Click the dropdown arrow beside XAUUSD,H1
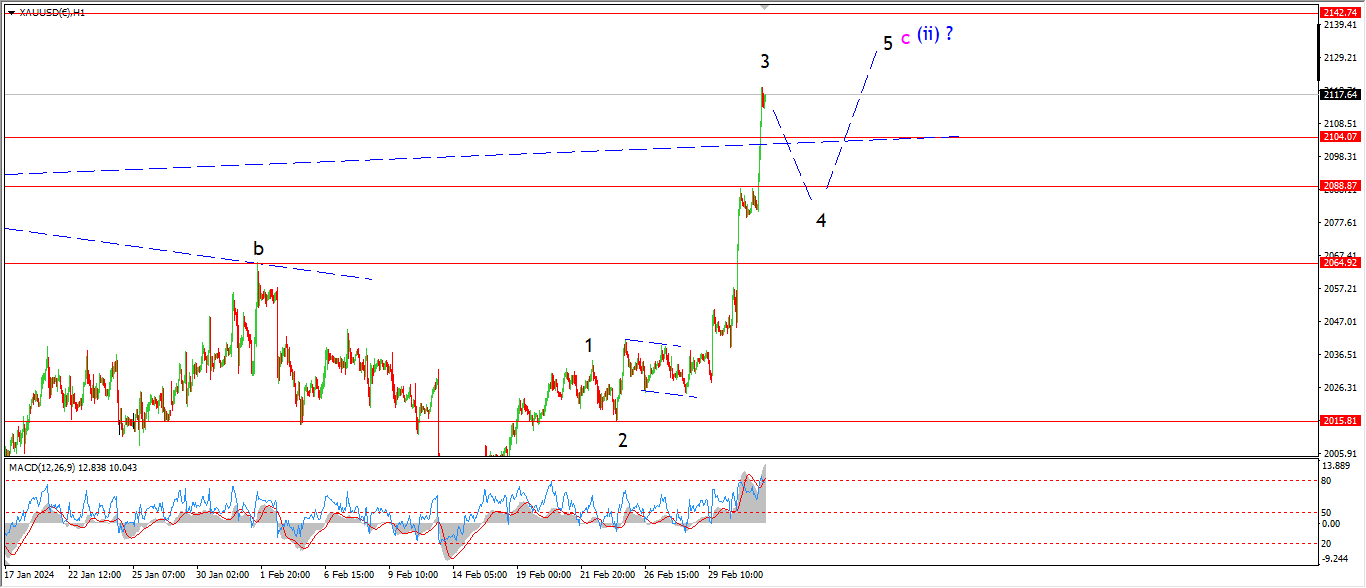The image size is (1366, 588). [x=11, y=12]
